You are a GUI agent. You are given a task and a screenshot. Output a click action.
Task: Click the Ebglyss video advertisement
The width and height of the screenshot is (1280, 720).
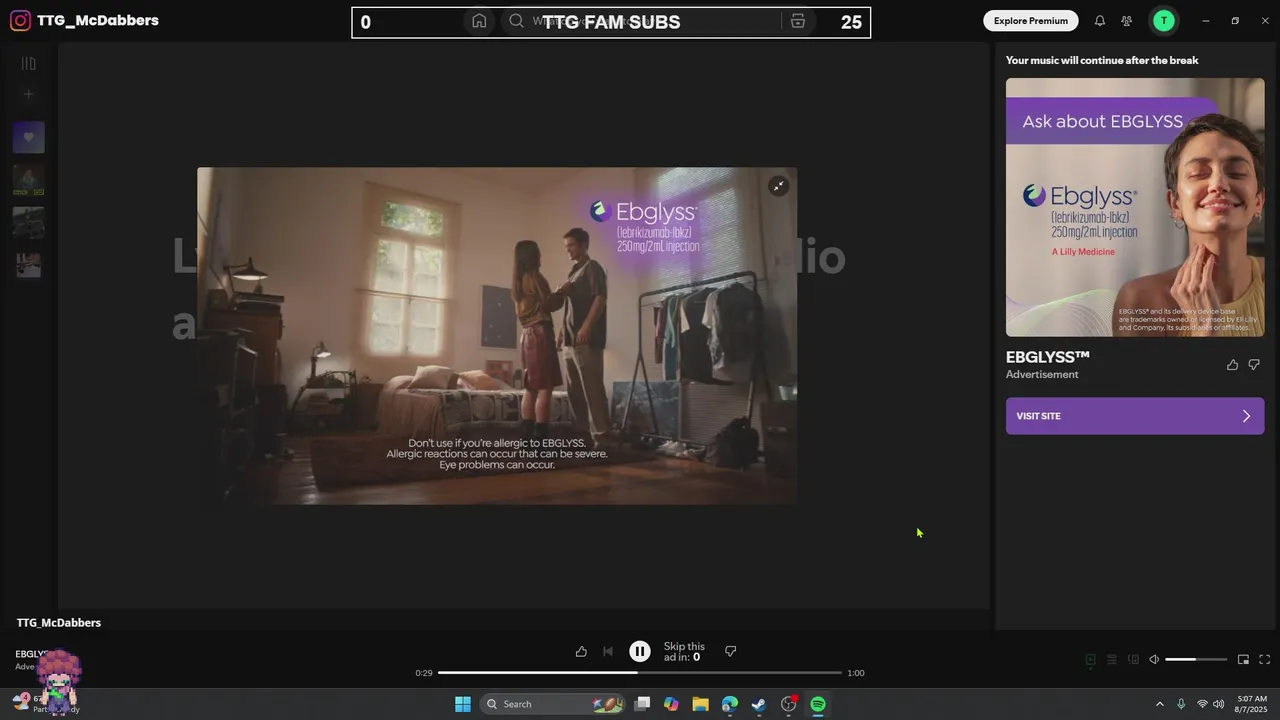pos(497,336)
